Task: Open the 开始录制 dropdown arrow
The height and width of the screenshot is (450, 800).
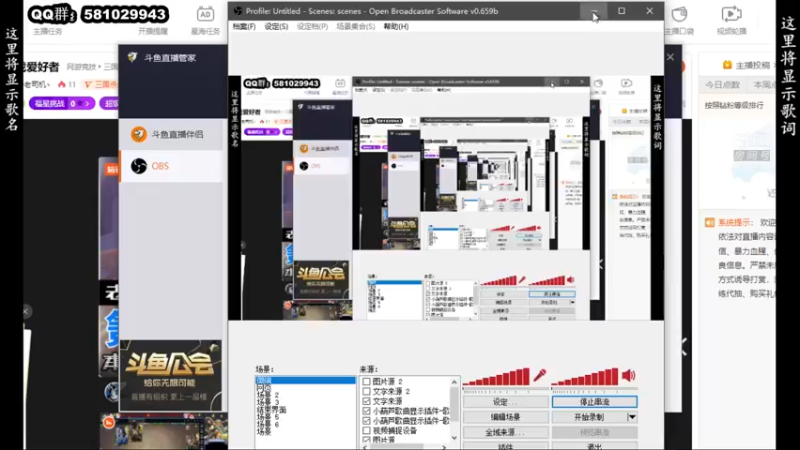Action: tap(632, 417)
